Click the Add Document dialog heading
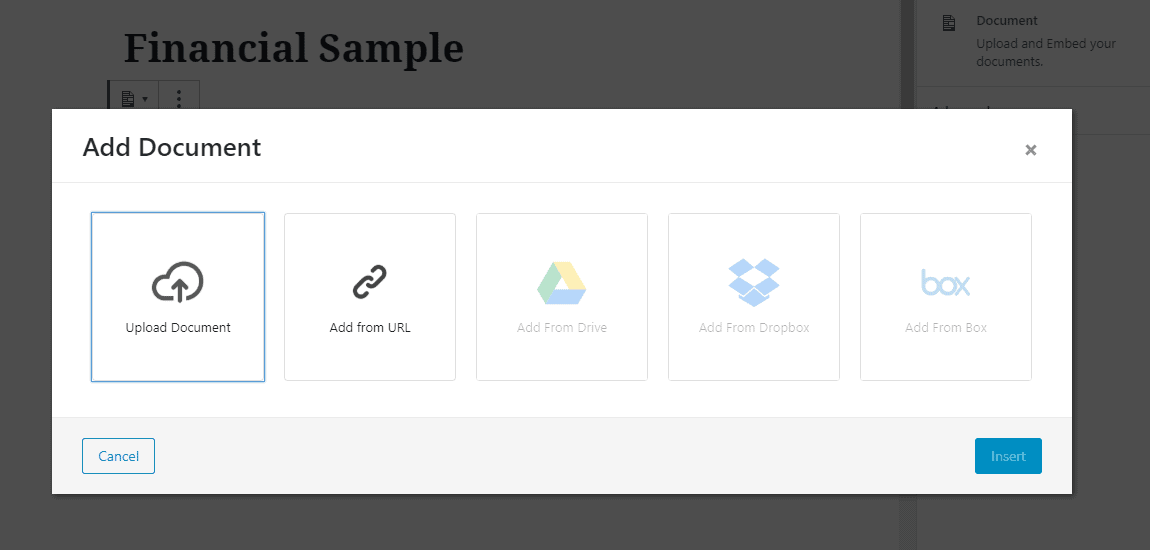 pyautogui.click(x=172, y=147)
